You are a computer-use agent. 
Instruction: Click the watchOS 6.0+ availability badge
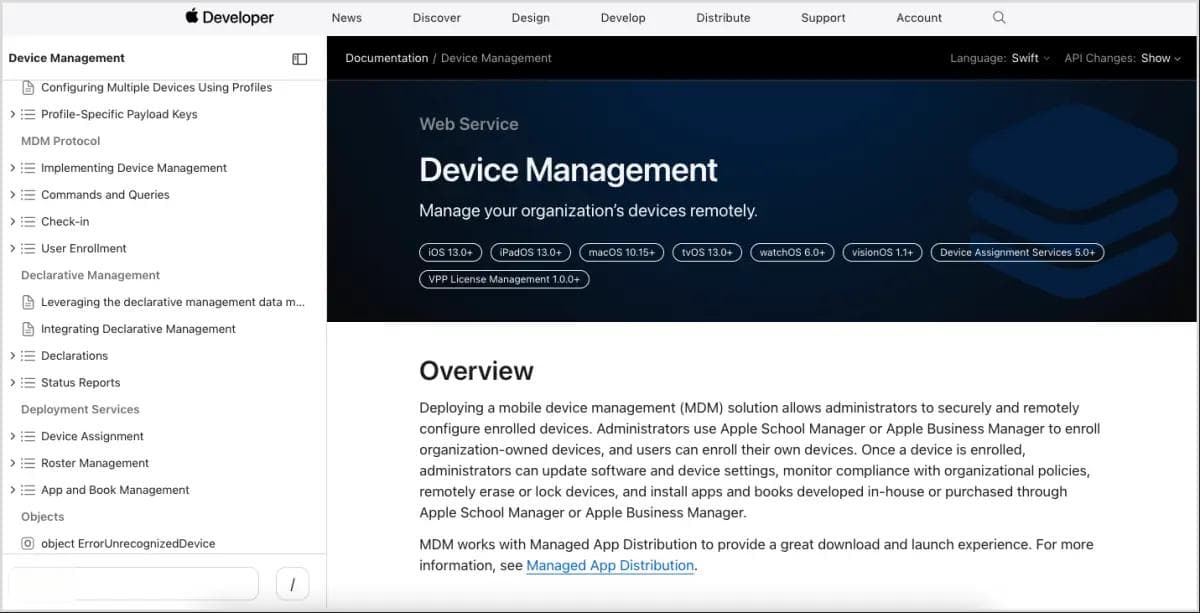point(792,253)
